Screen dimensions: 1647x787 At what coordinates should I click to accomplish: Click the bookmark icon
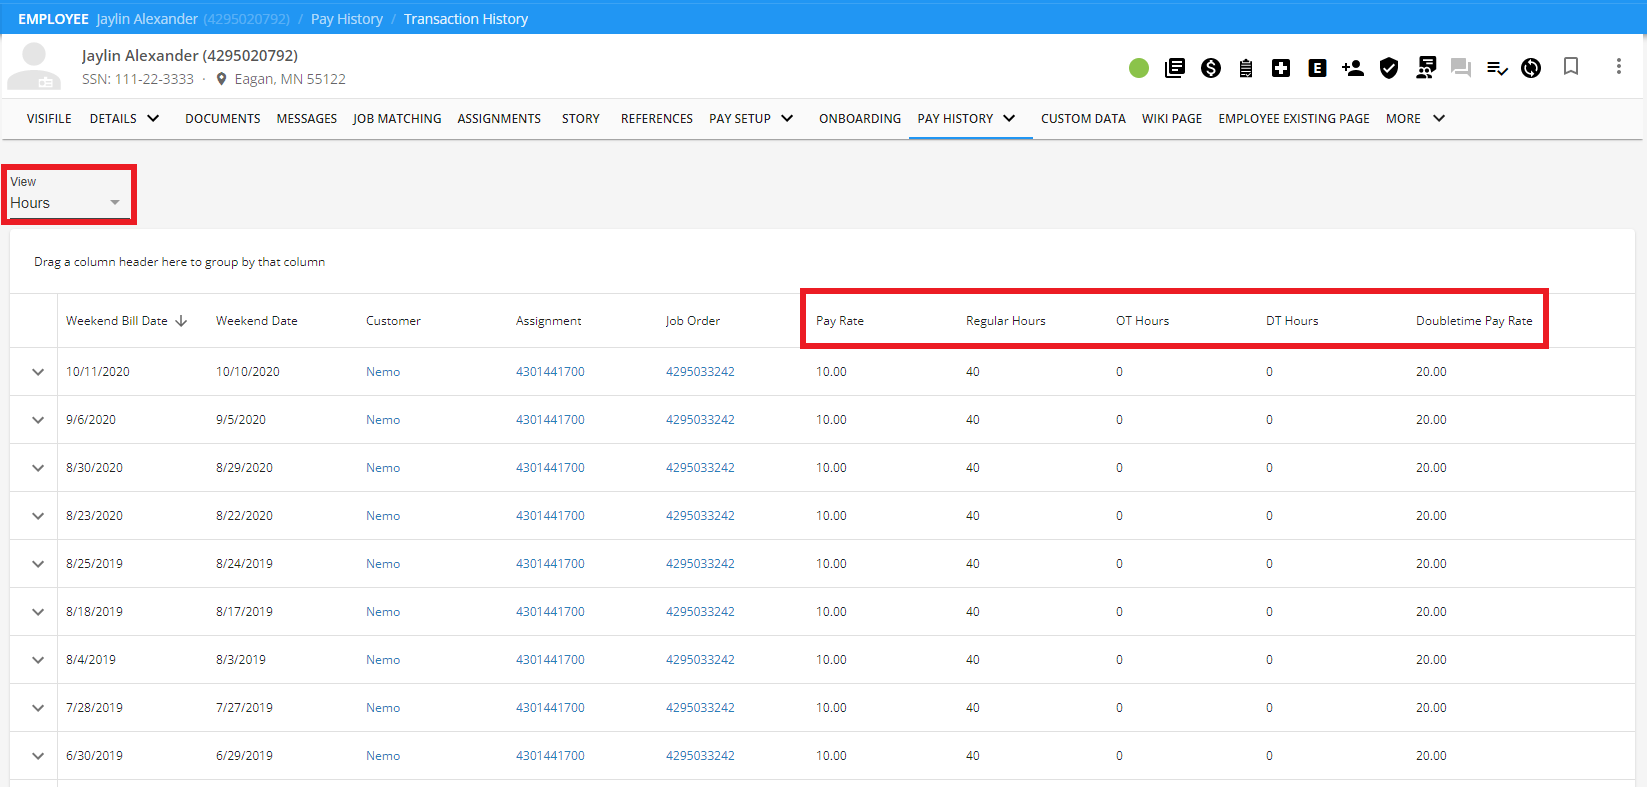click(1571, 67)
